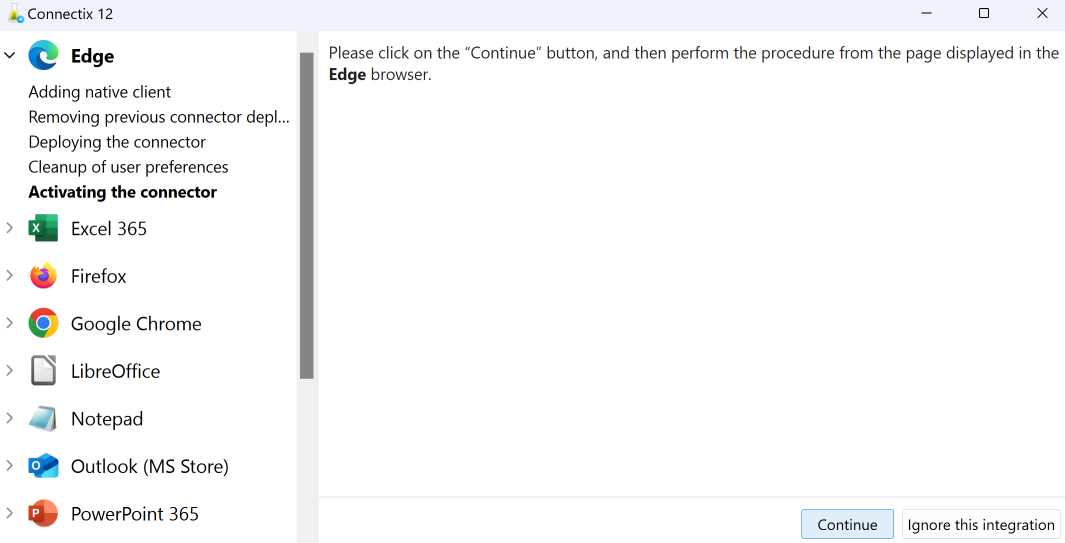Viewport: 1065px width, 543px height.
Task: Click Ignore this integration button
Action: point(981,525)
